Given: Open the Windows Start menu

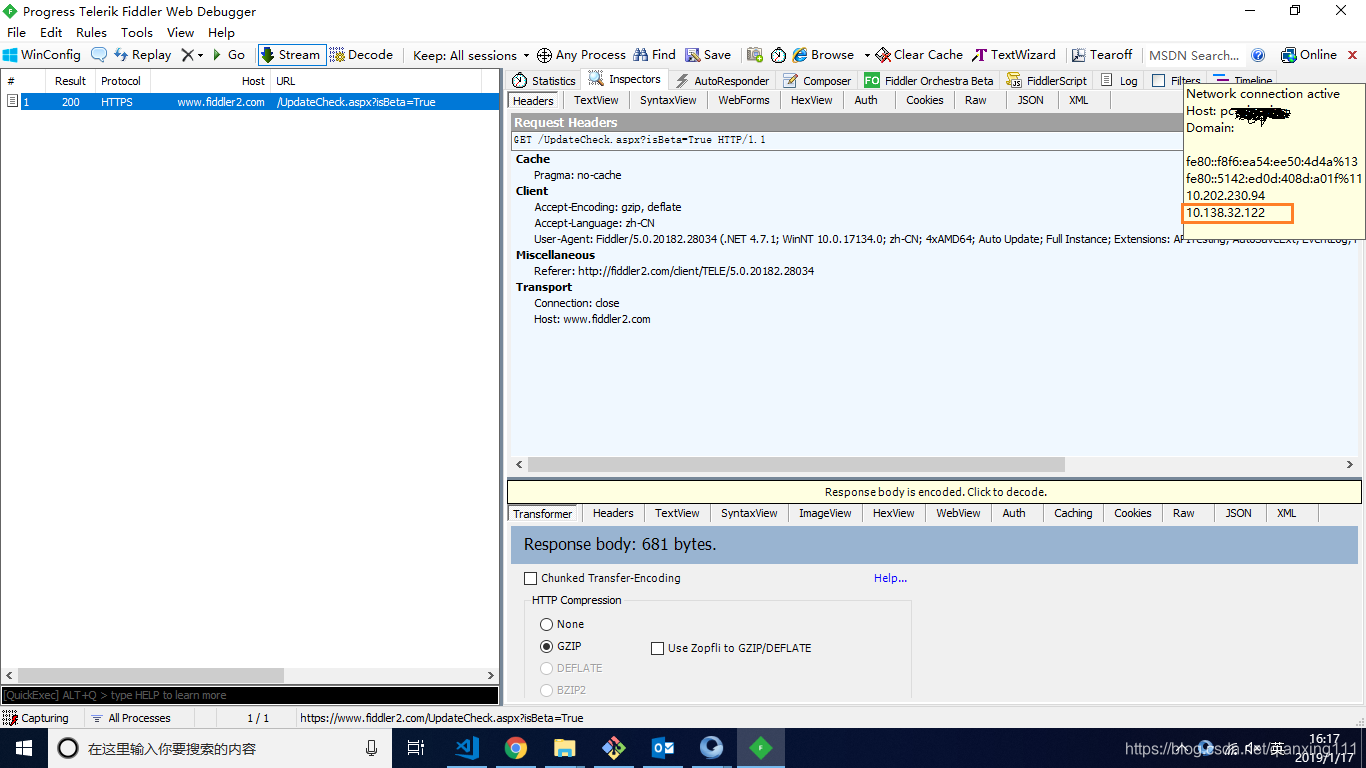Looking at the screenshot, I should (24, 748).
